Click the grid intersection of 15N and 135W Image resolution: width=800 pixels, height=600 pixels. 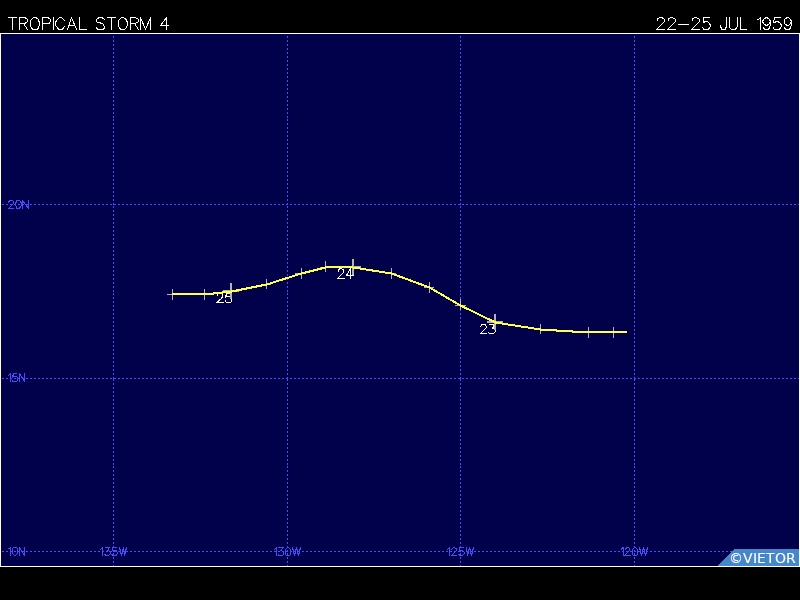tap(113, 378)
